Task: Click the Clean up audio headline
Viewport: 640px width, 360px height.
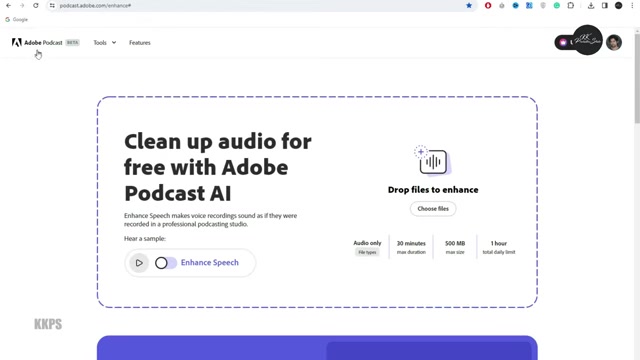Action: click(218, 167)
